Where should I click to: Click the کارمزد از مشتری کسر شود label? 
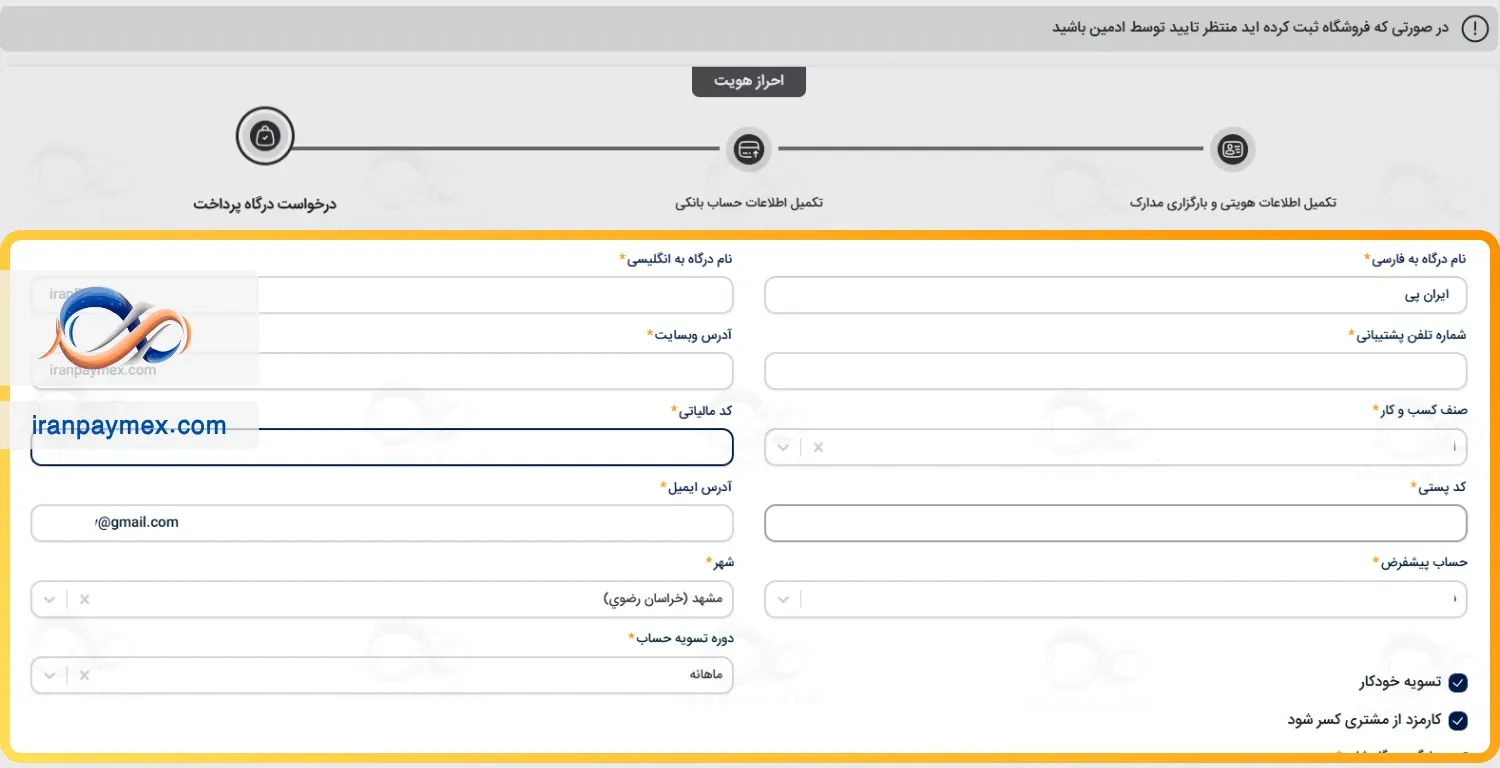pos(1364,720)
